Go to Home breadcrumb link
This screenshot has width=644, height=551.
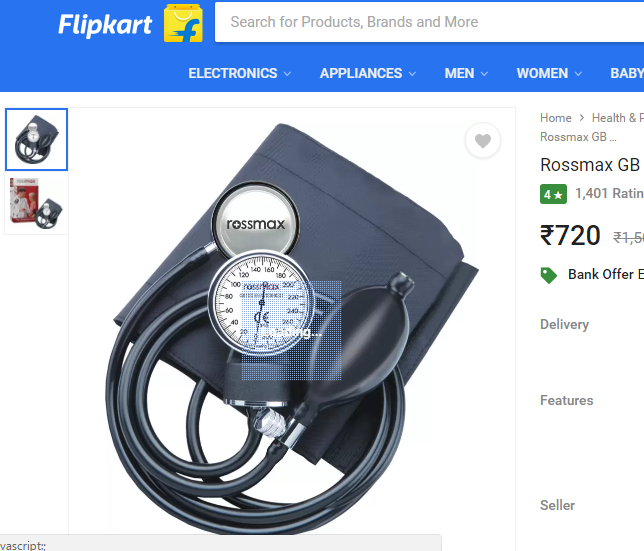click(x=556, y=118)
